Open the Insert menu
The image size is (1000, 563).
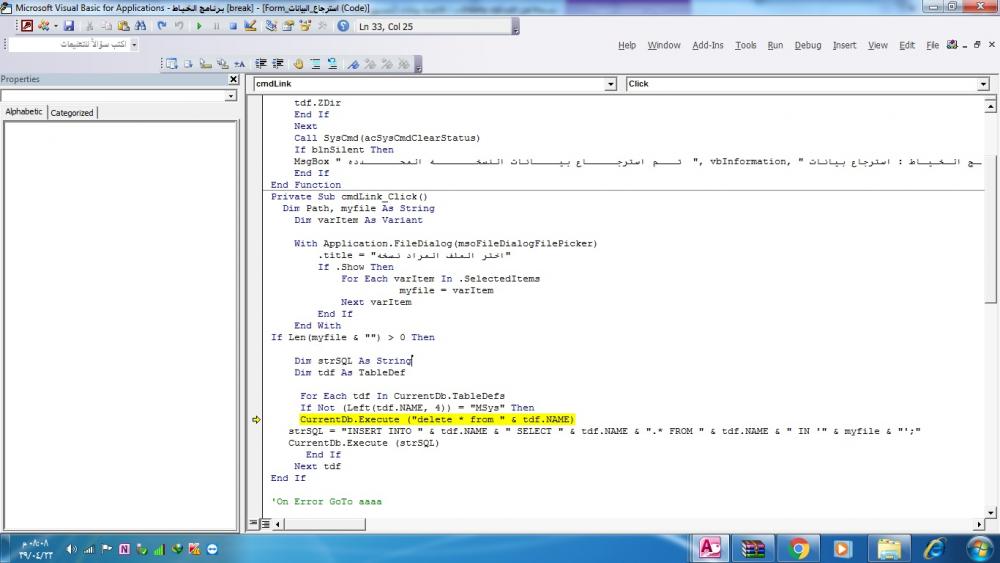point(844,45)
